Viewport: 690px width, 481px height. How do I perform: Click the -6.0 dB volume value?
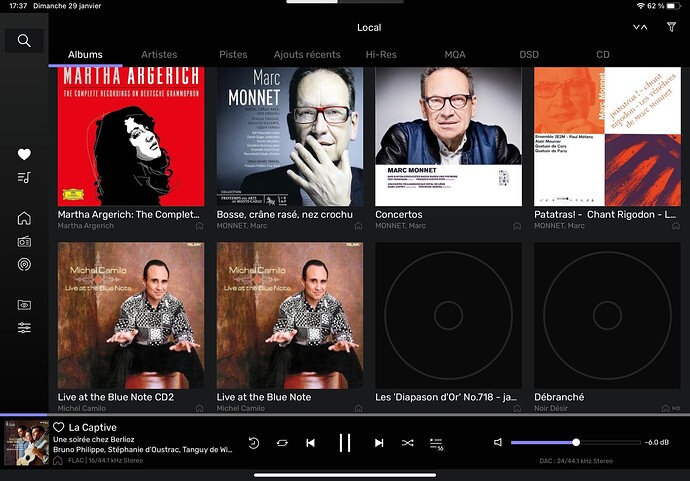[x=657, y=442]
